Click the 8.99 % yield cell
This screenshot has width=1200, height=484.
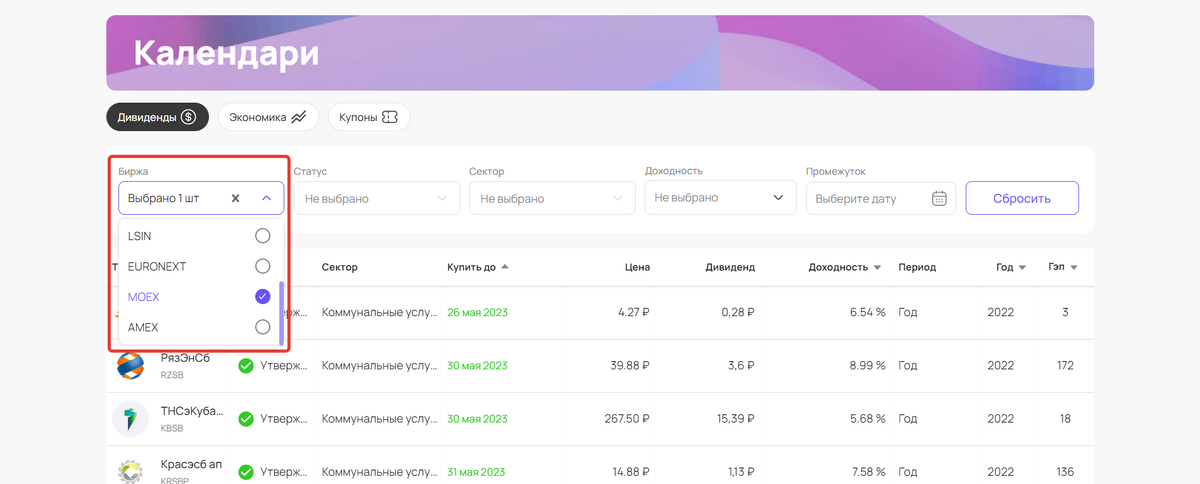(x=867, y=365)
